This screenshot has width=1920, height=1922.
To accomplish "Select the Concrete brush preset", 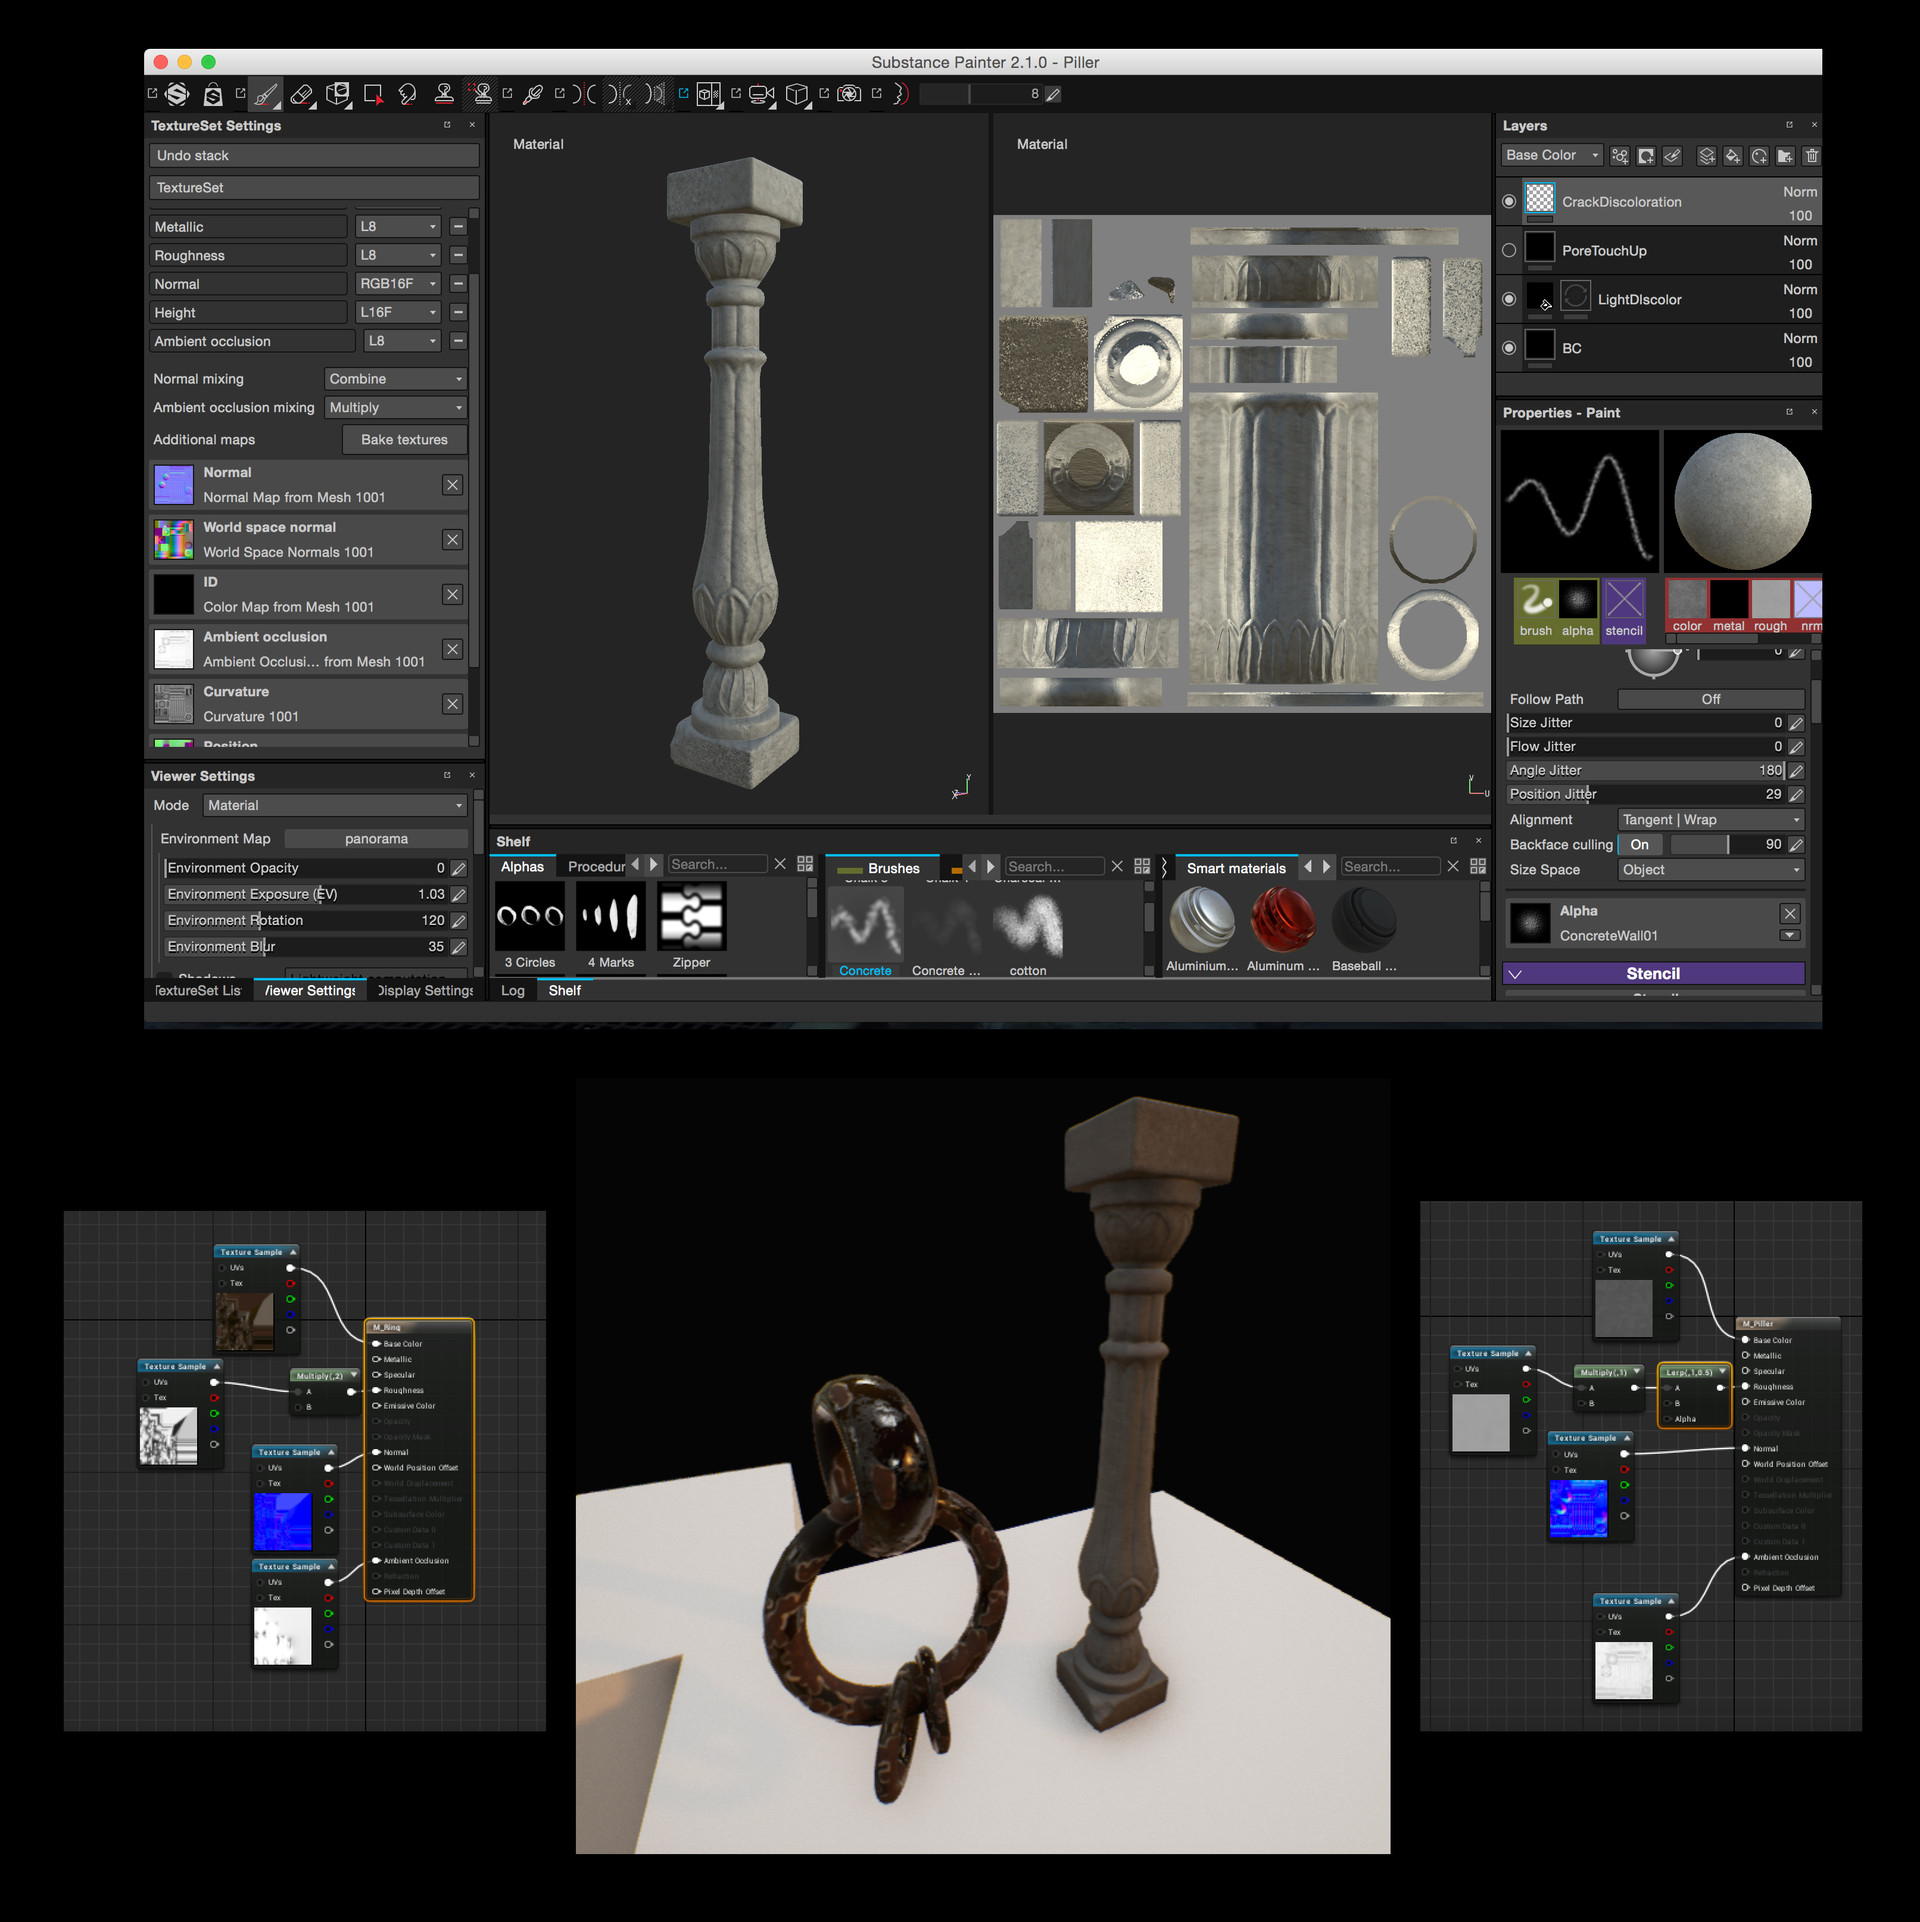I will pyautogui.click(x=864, y=925).
